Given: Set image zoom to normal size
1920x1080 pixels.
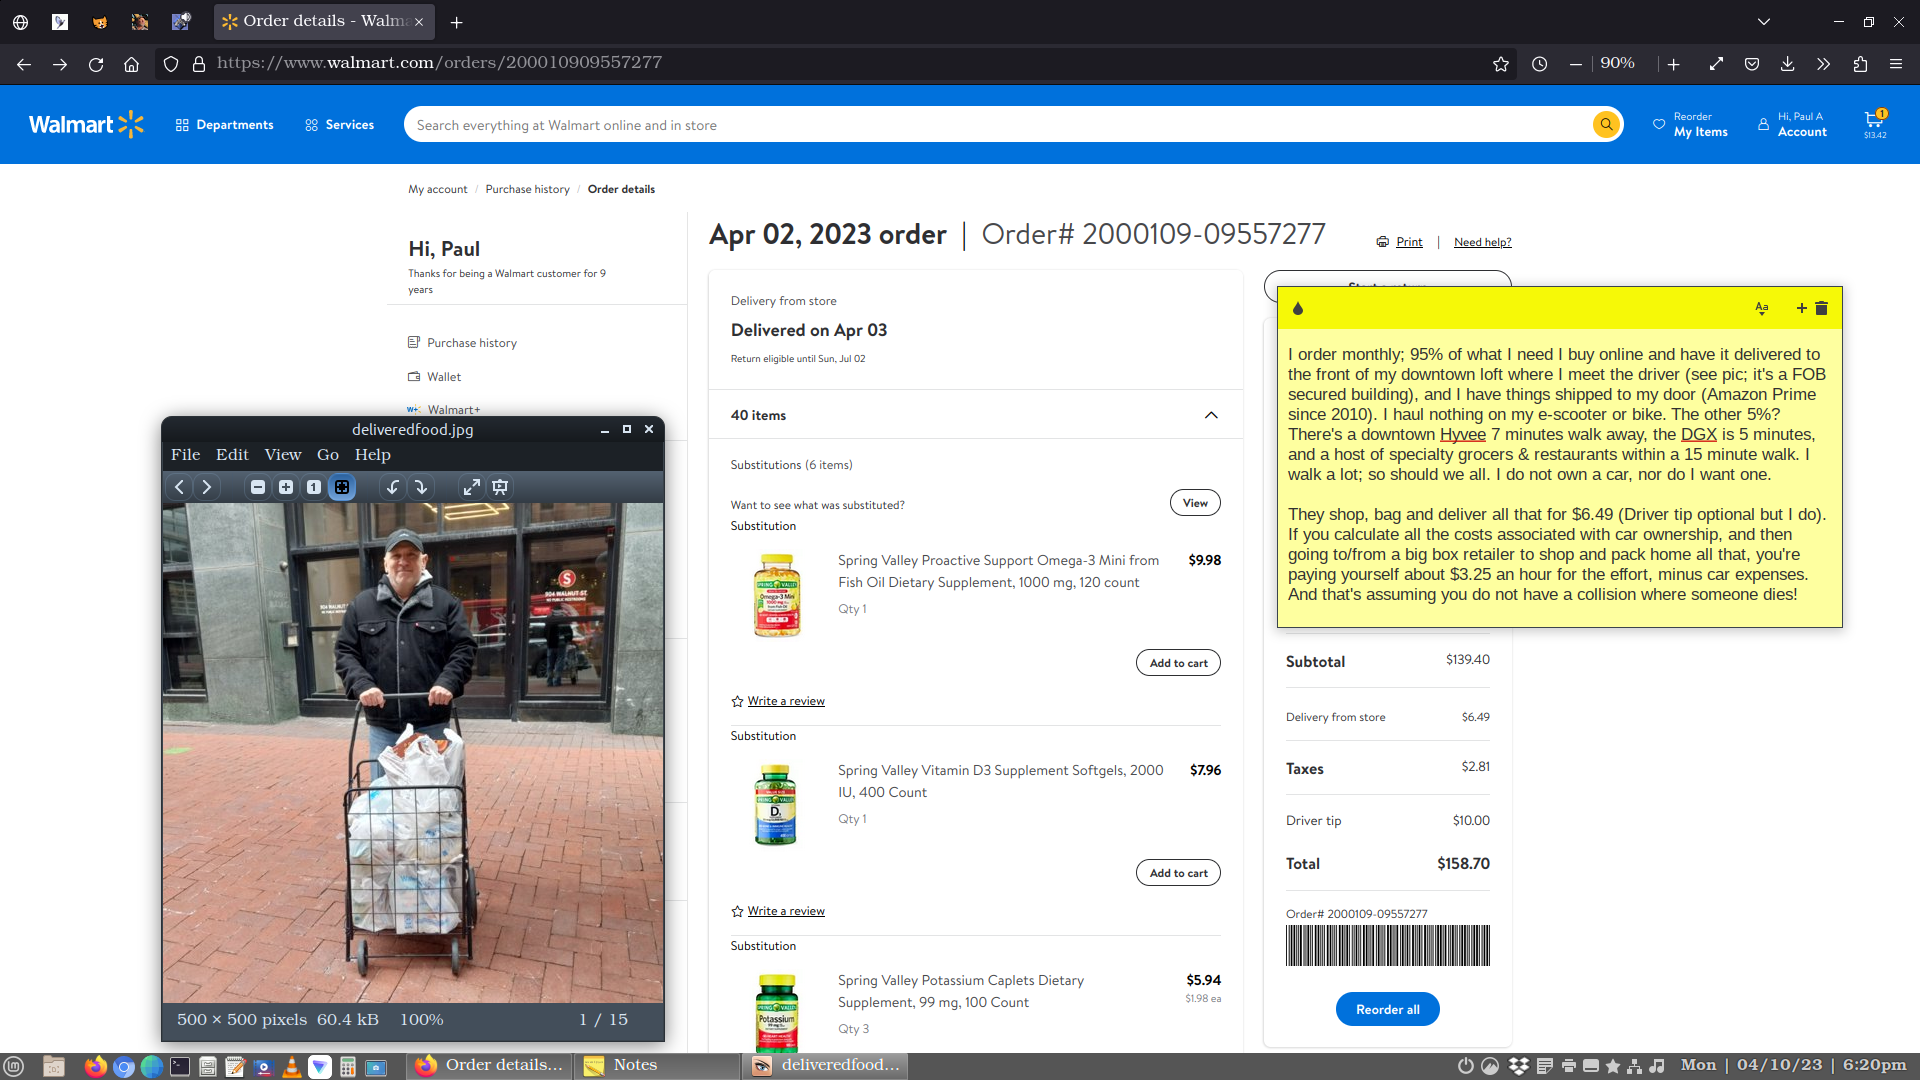Looking at the screenshot, I should [314, 487].
